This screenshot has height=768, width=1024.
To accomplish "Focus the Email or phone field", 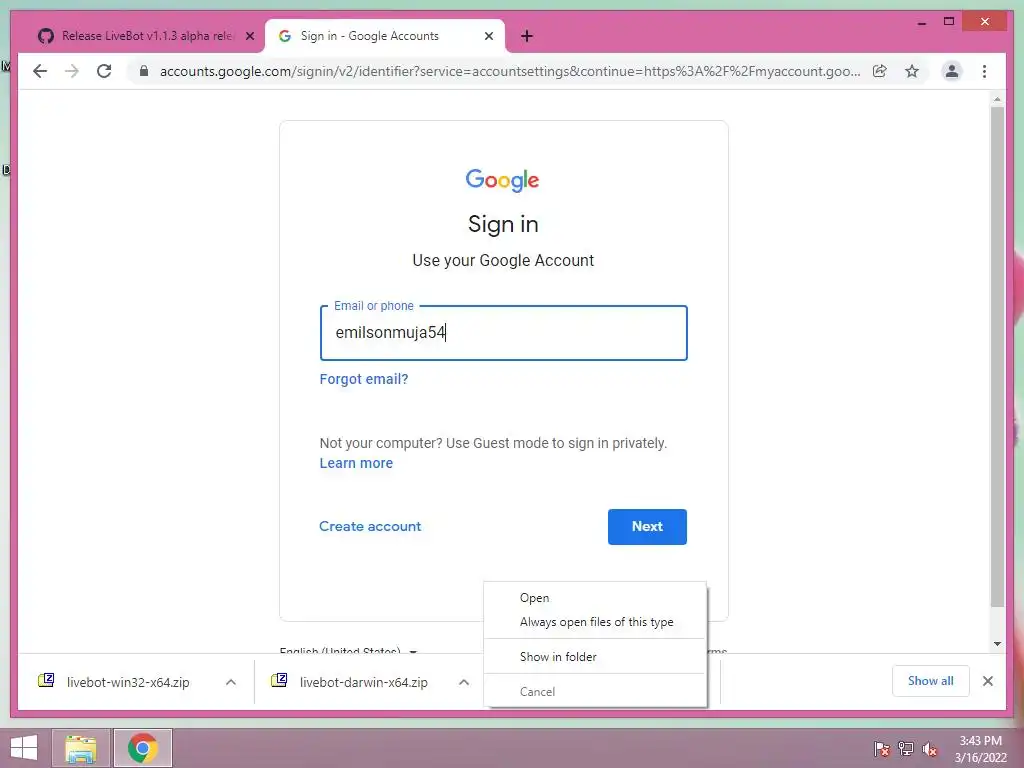I will pyautogui.click(x=504, y=333).
